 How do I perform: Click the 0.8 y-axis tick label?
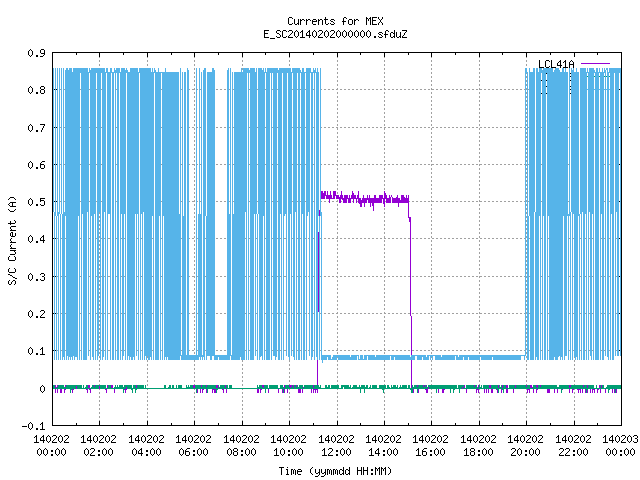[36, 90]
